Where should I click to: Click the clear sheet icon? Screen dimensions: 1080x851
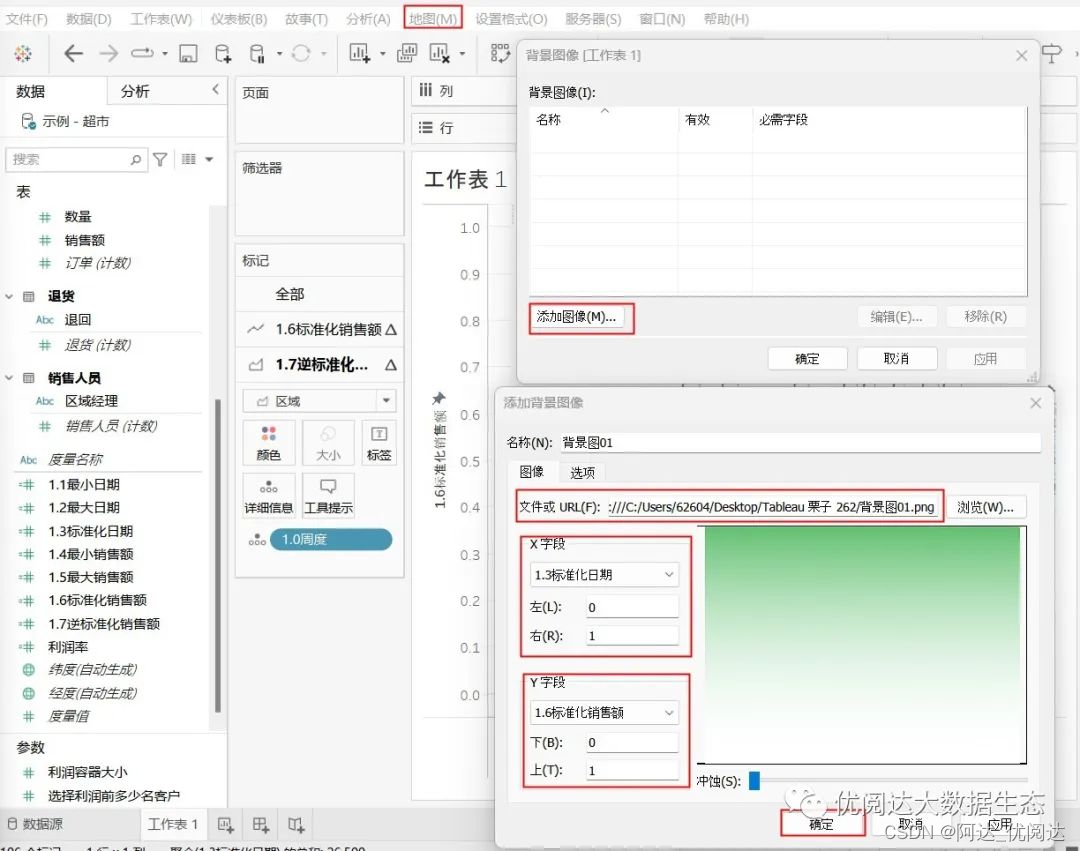tap(439, 53)
